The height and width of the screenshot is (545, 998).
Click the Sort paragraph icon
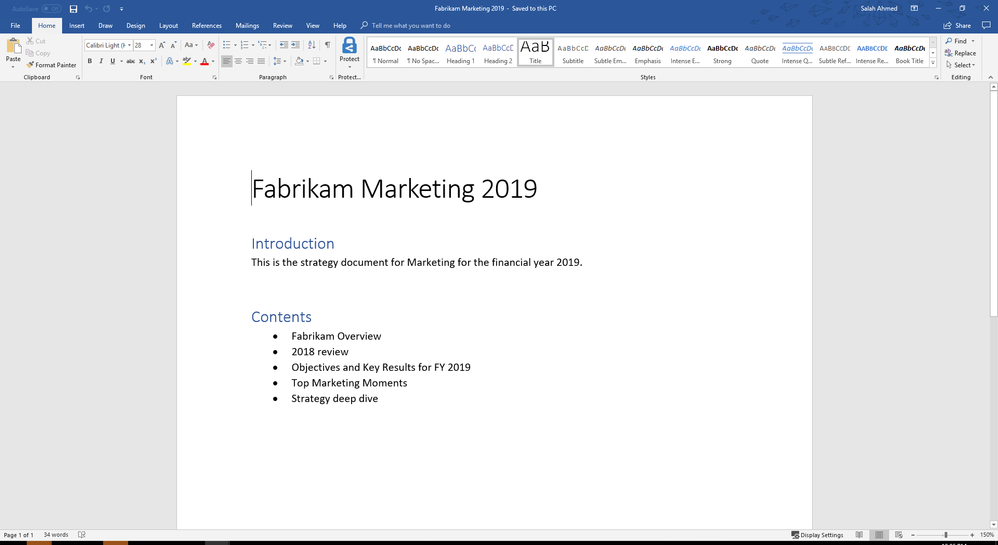(x=312, y=45)
